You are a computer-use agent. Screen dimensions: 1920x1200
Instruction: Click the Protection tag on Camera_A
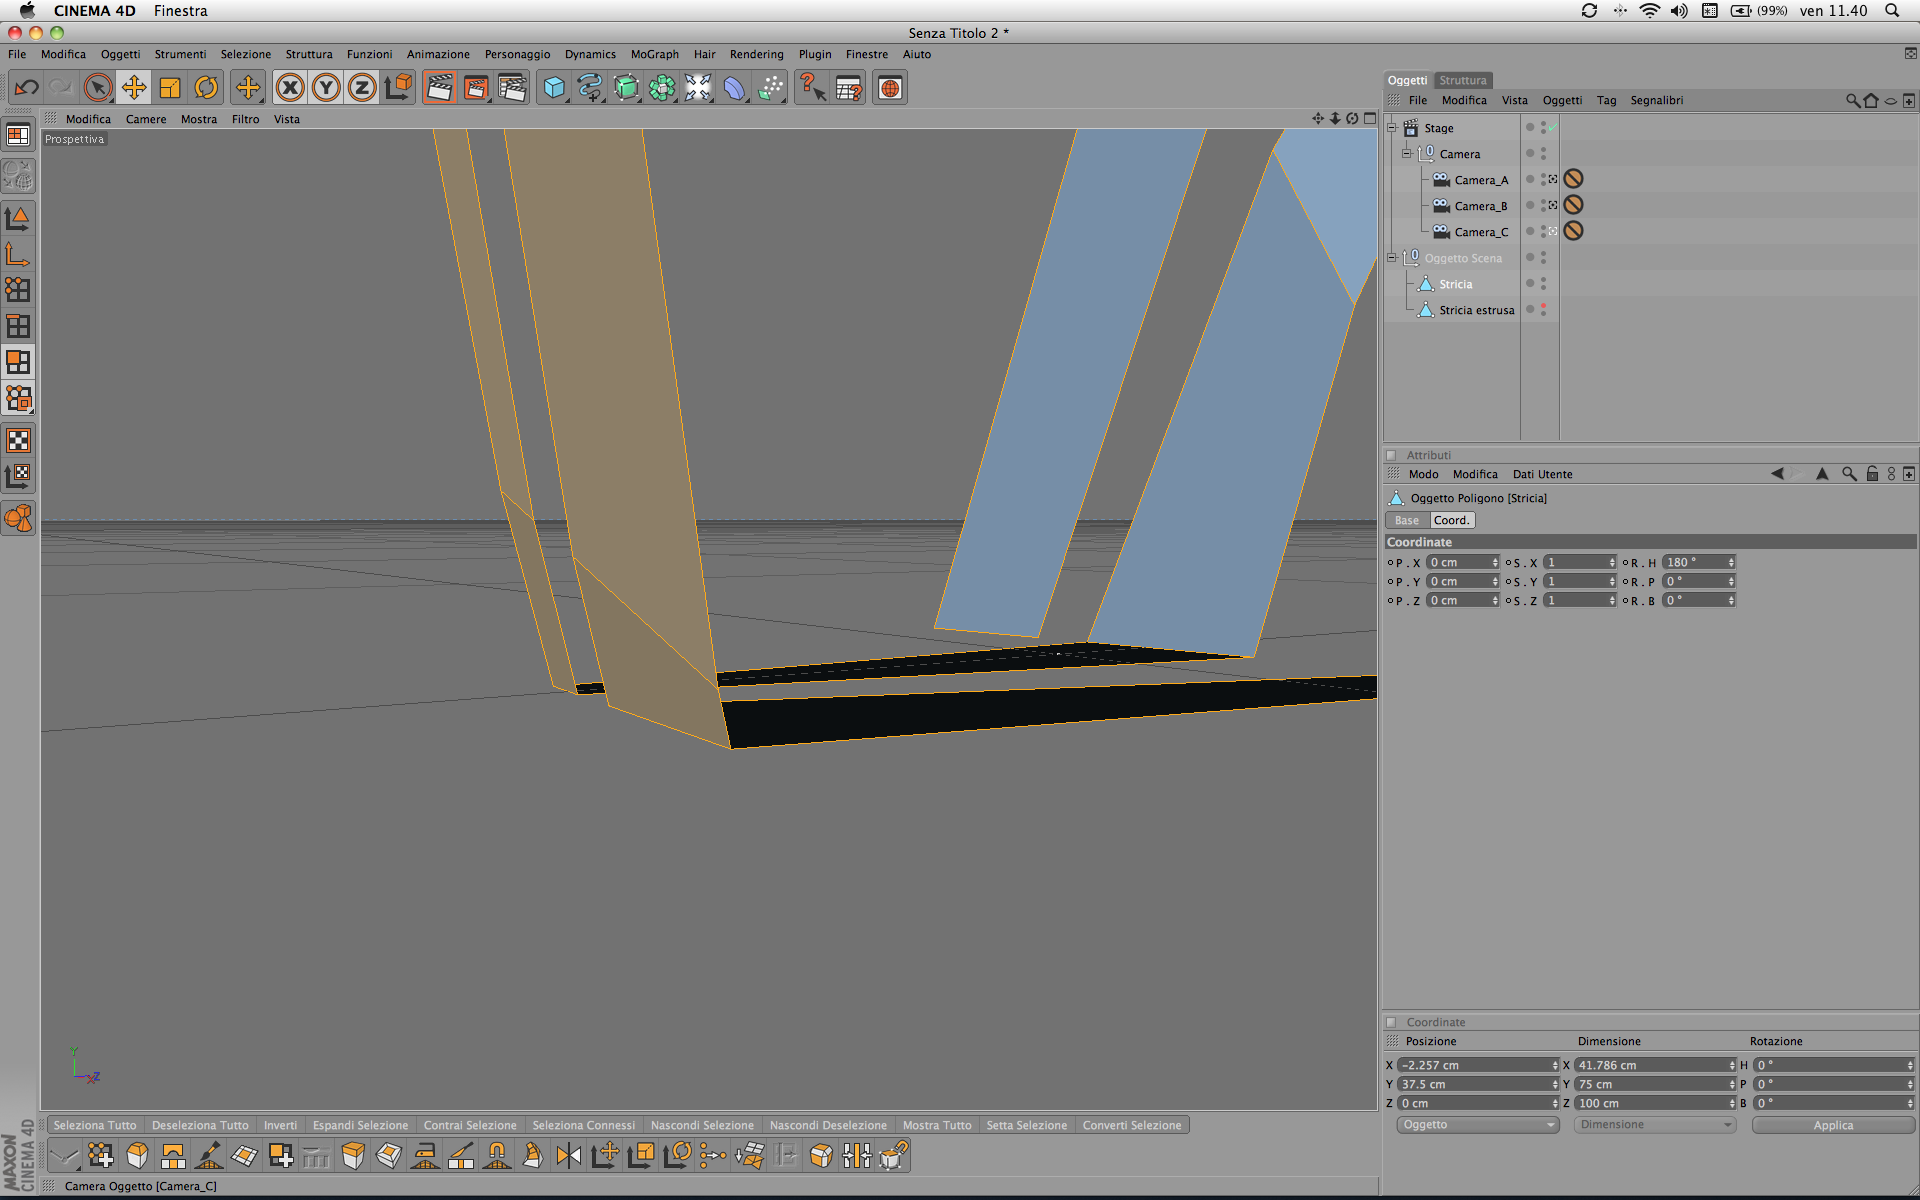pos(1573,179)
